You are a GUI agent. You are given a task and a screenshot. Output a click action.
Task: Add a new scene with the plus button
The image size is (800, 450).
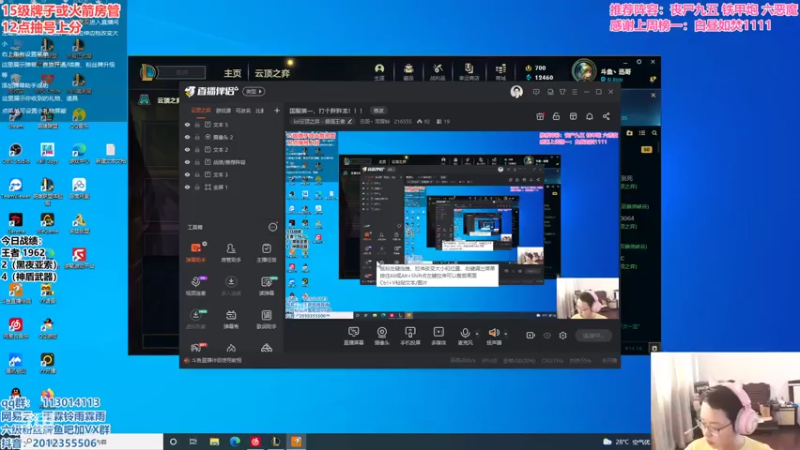pos(277,110)
